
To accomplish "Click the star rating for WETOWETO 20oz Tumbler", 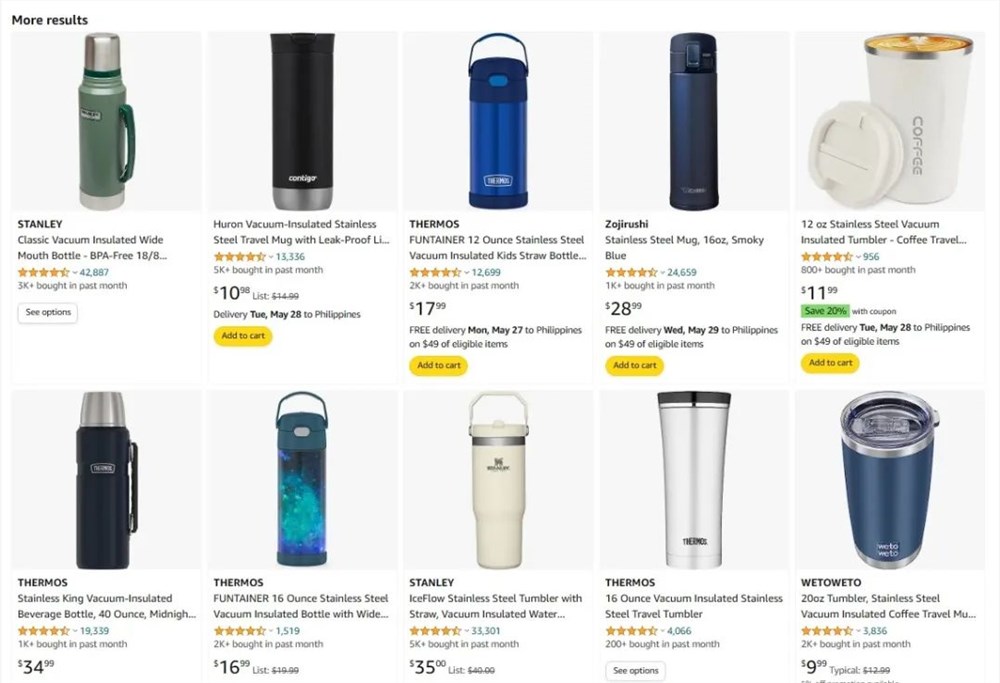I will pos(827,631).
